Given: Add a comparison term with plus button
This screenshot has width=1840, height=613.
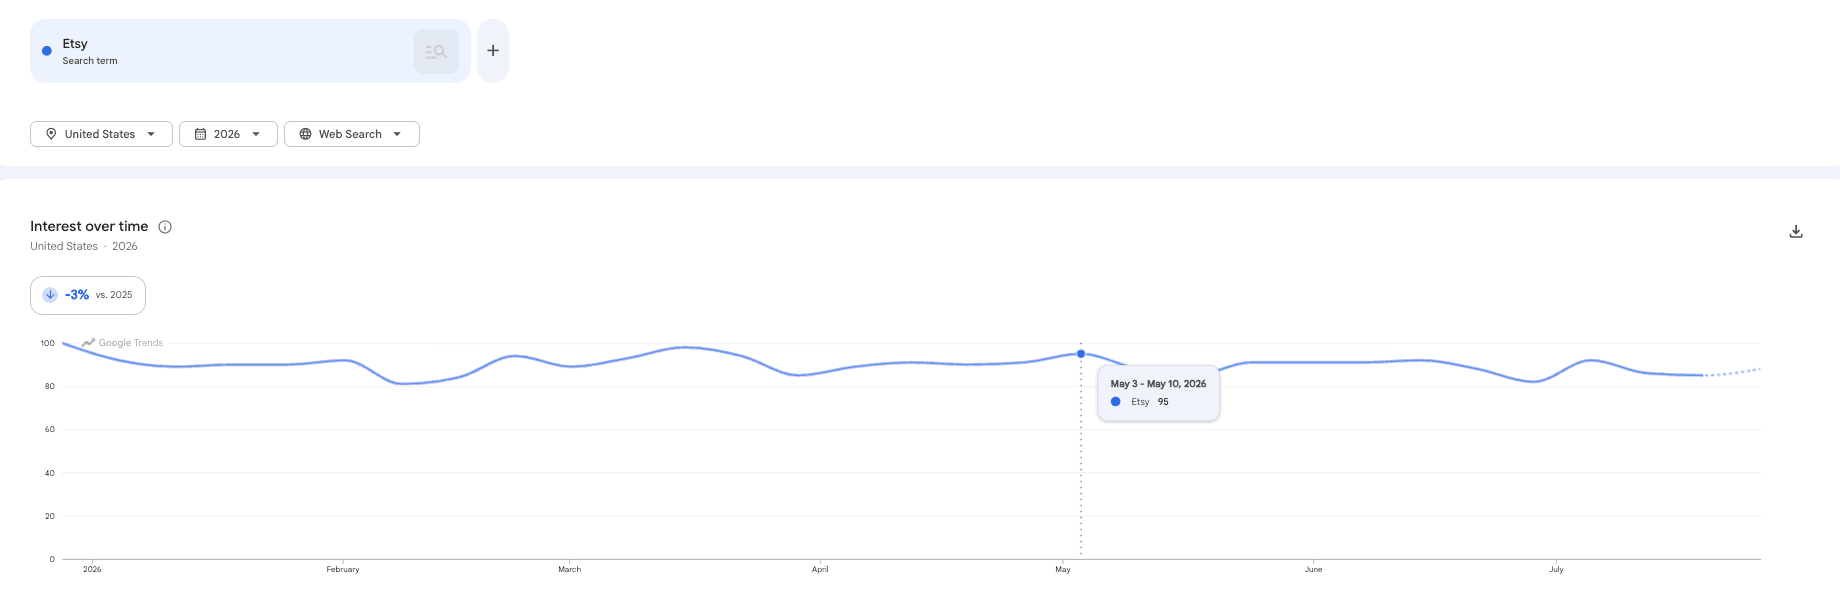Looking at the screenshot, I should click(x=493, y=51).
